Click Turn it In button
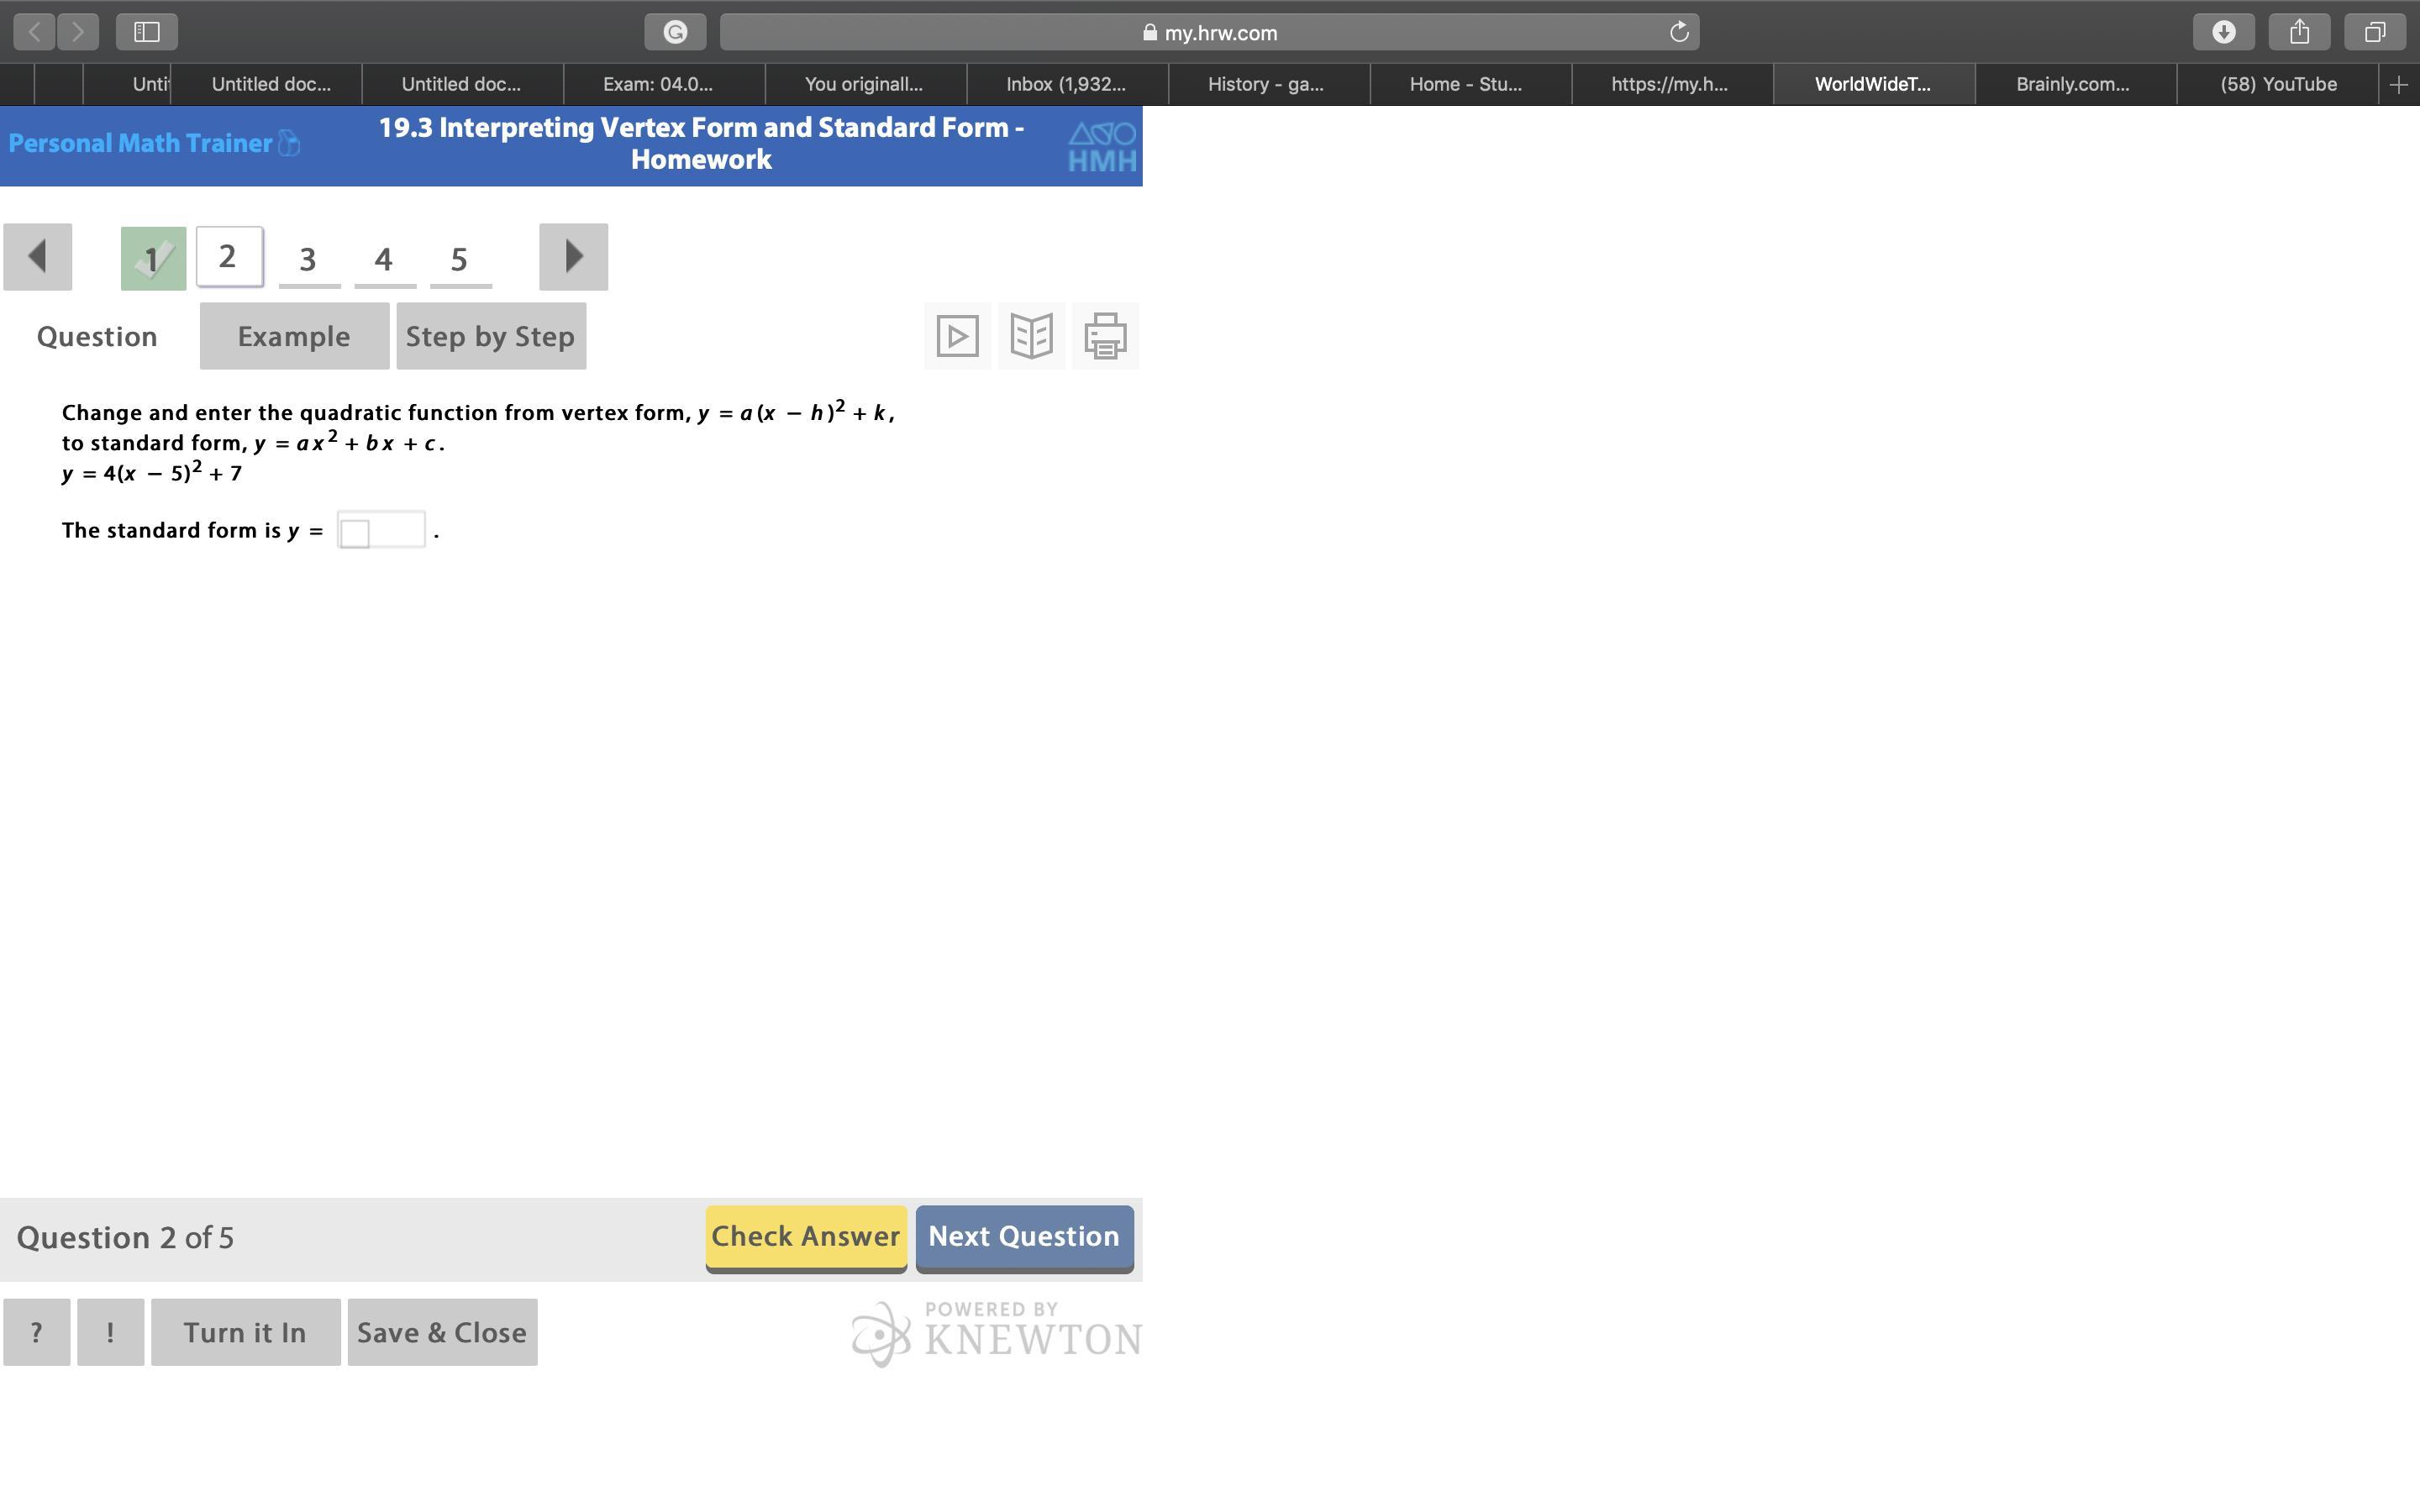This screenshot has width=2420, height=1512. pyautogui.click(x=245, y=1332)
